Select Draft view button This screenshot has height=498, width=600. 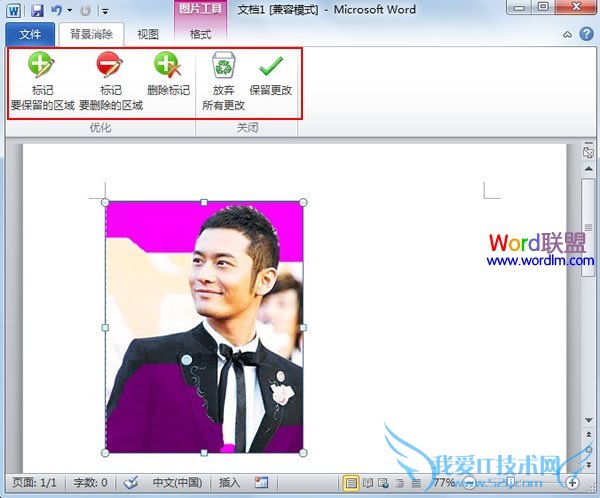pos(416,483)
